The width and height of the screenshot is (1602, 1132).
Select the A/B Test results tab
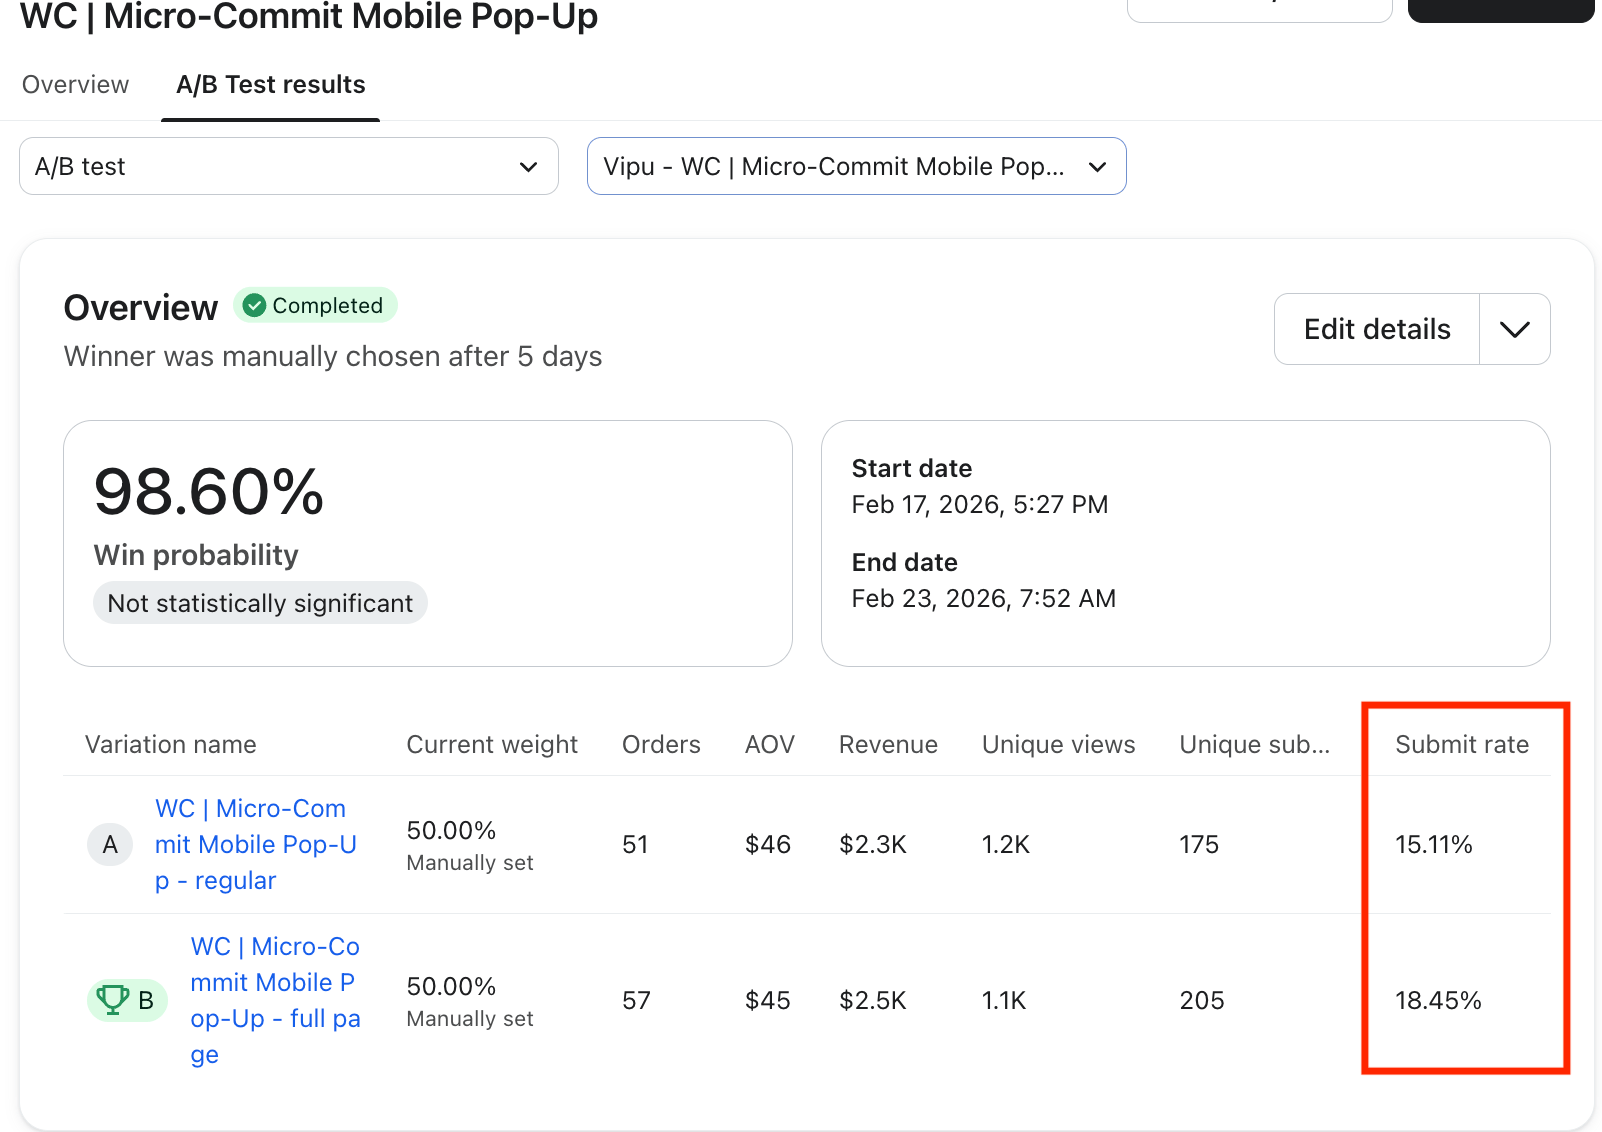[270, 85]
